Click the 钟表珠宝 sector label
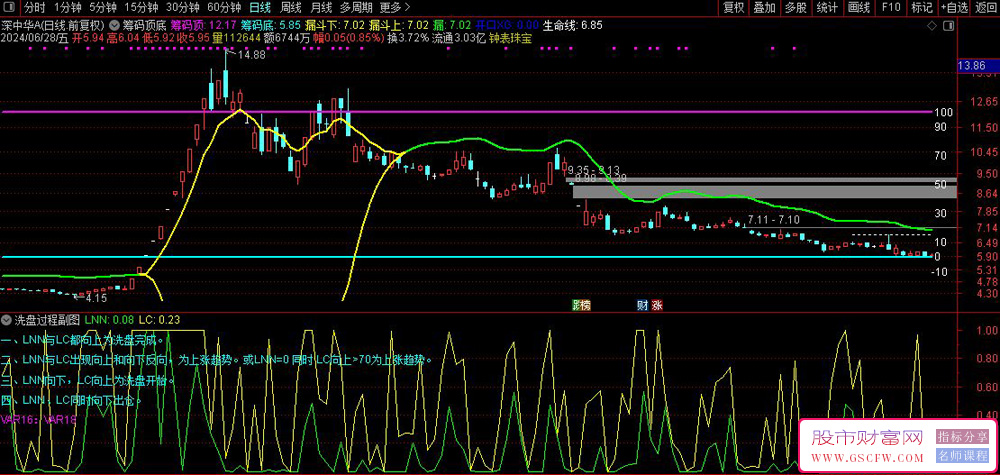 click(510, 38)
